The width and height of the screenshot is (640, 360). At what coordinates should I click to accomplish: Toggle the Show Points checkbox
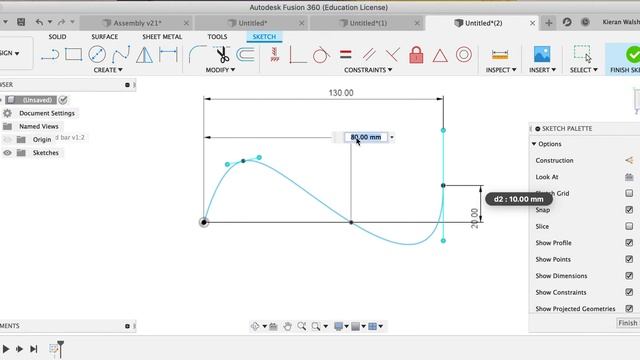[x=629, y=259]
